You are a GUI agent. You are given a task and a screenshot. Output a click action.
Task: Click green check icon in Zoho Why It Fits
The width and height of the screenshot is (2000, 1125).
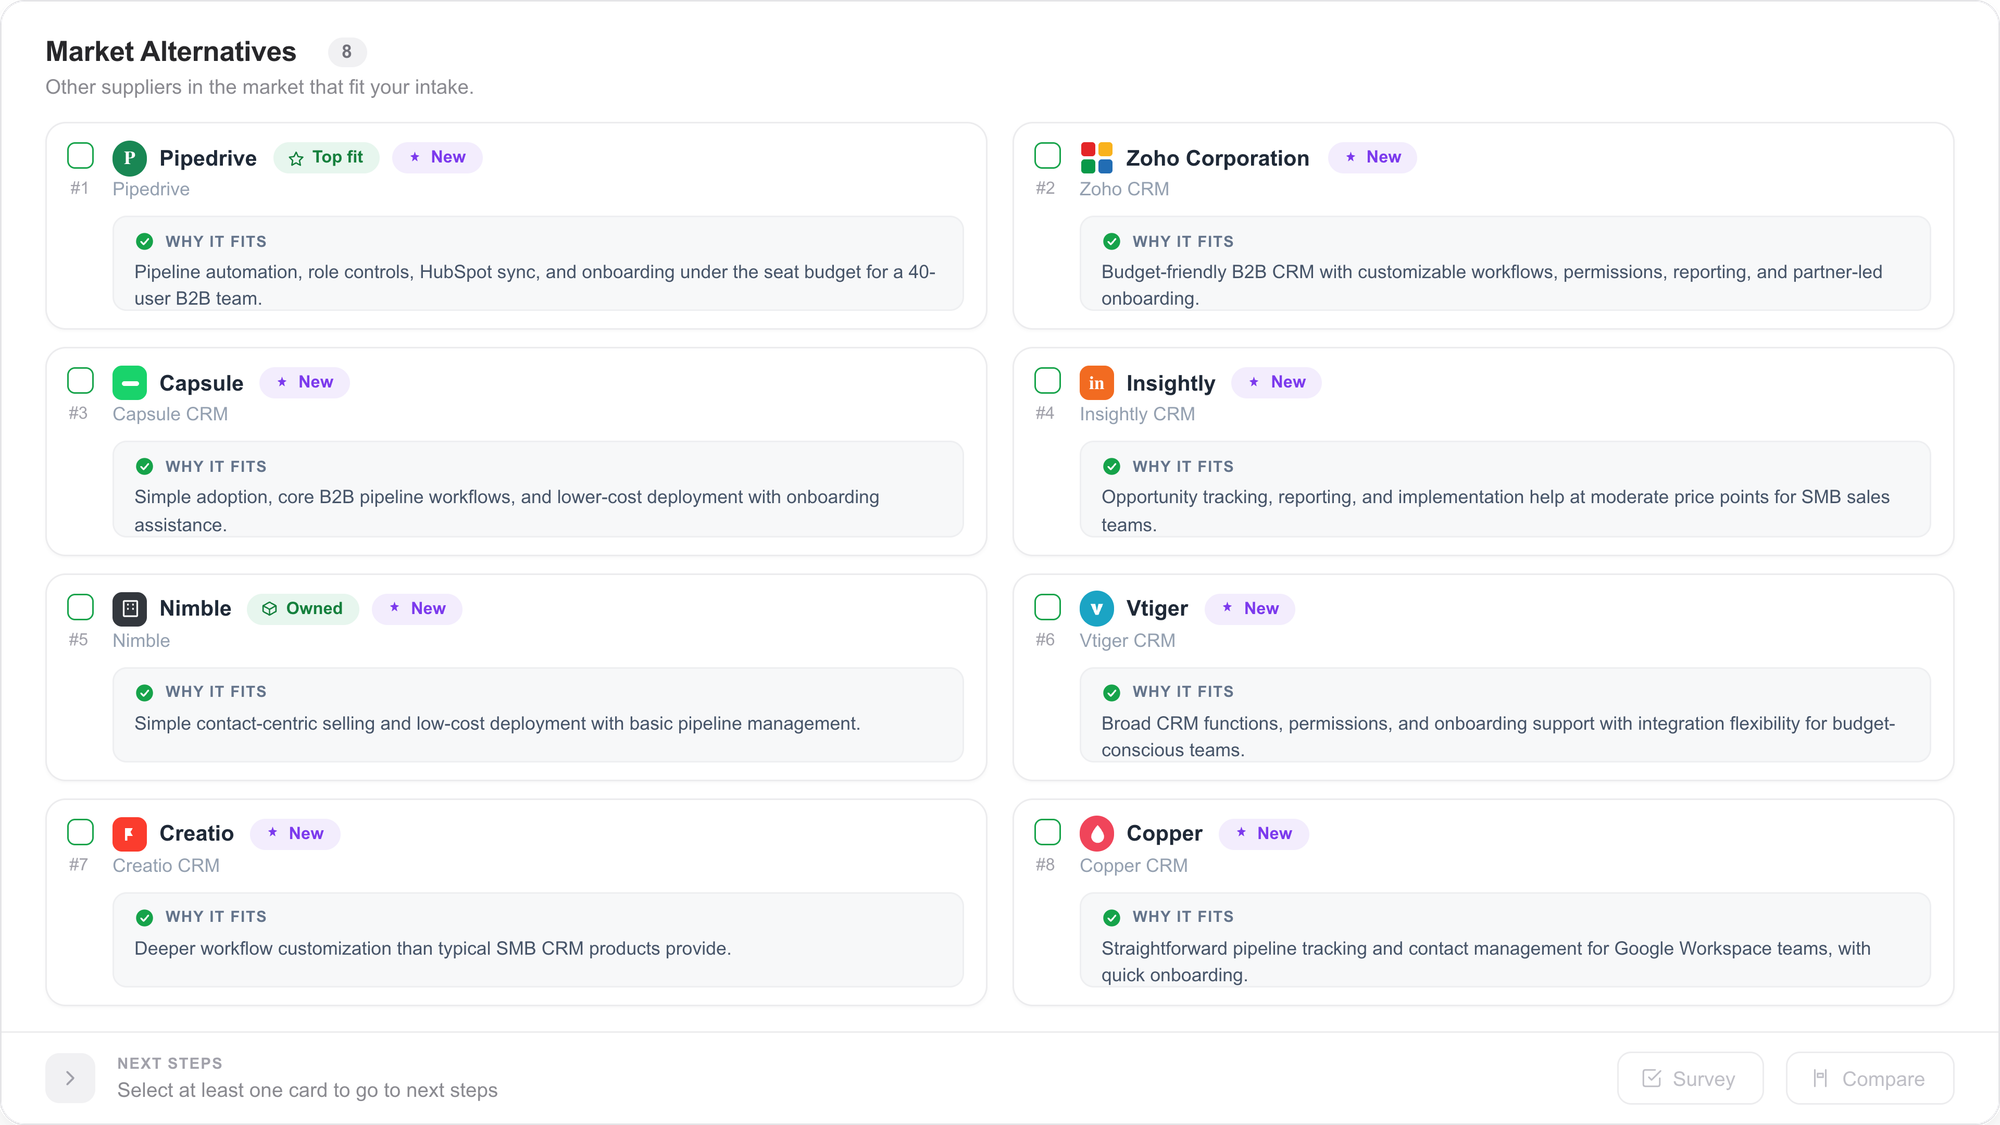pyautogui.click(x=1112, y=242)
